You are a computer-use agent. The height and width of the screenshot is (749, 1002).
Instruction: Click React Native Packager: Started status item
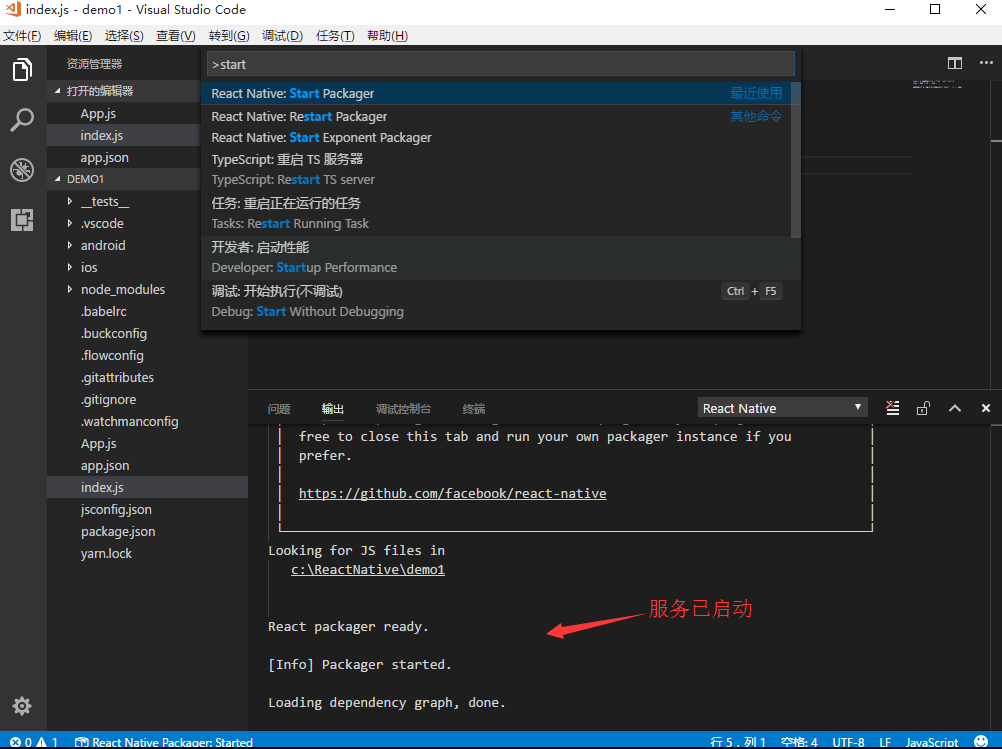(x=164, y=742)
